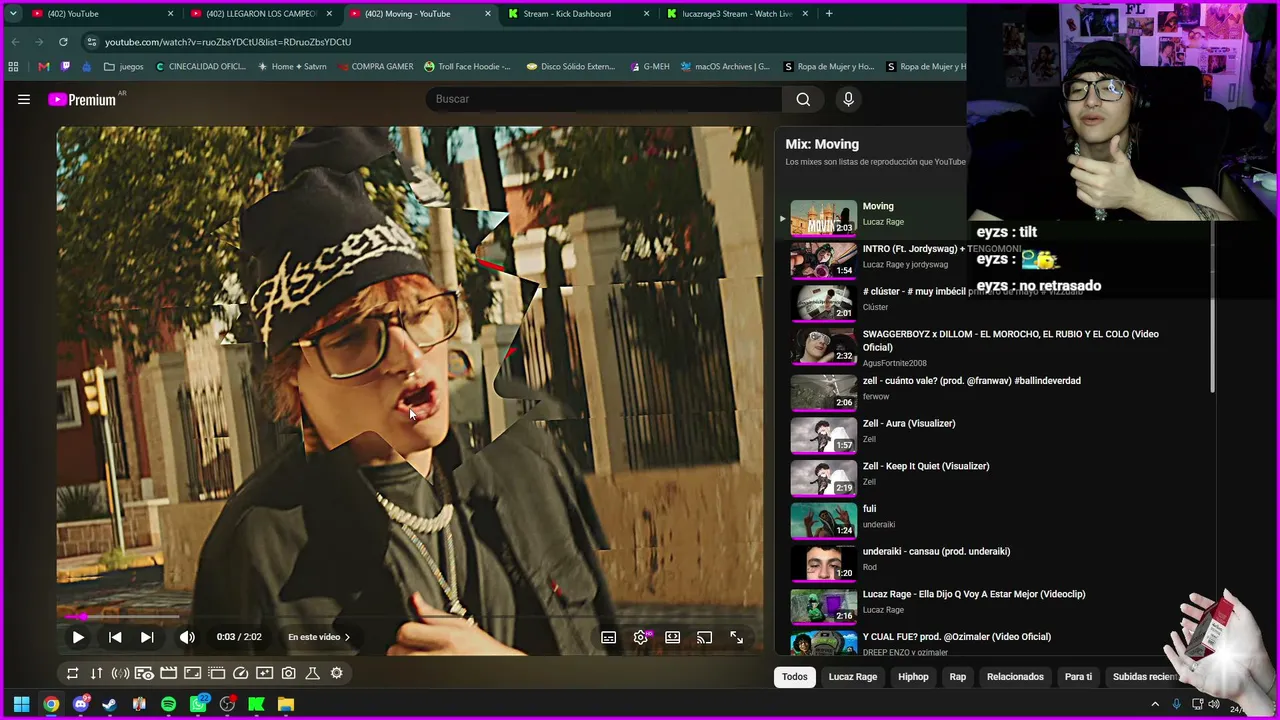Open the YouTube guide hamburger menu

24,99
